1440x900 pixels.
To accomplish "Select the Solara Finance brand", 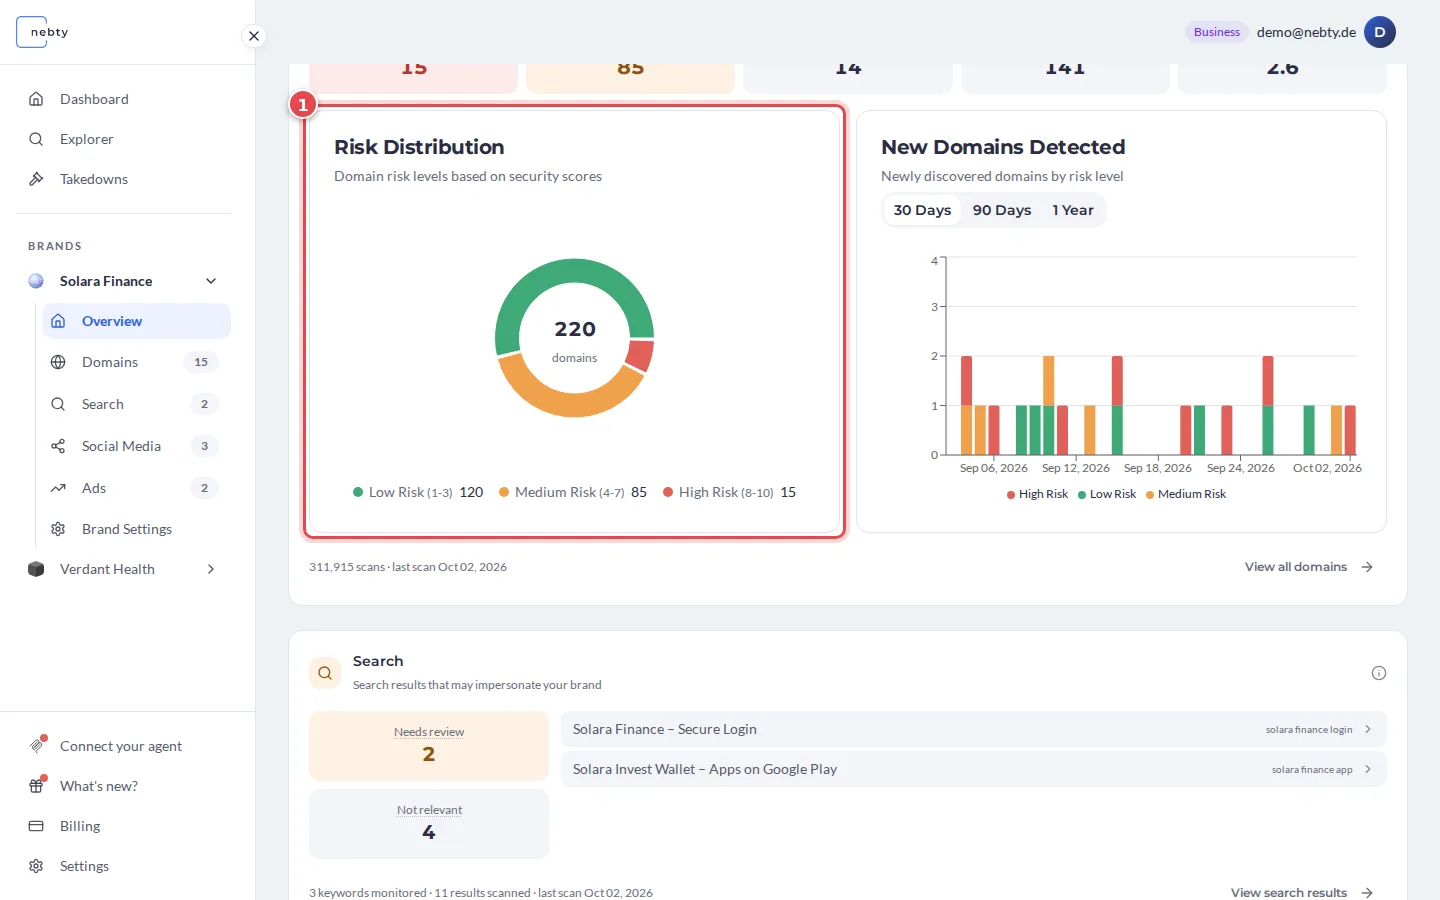I will [106, 281].
